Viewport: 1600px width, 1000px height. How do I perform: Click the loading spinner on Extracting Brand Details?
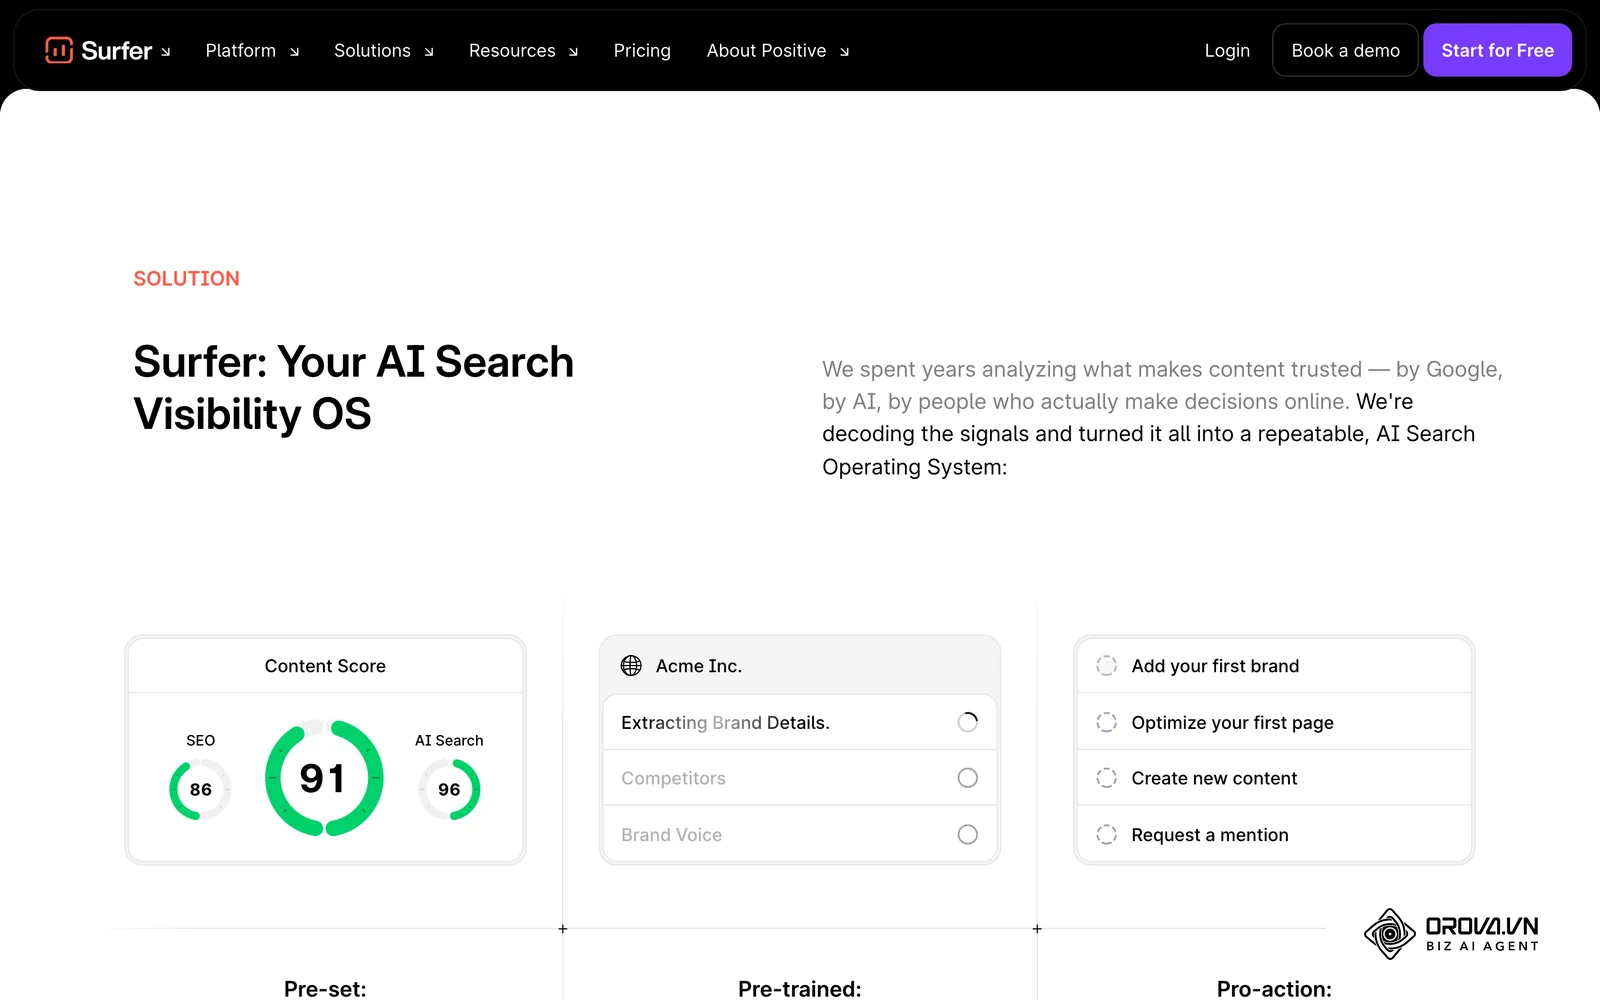(967, 722)
